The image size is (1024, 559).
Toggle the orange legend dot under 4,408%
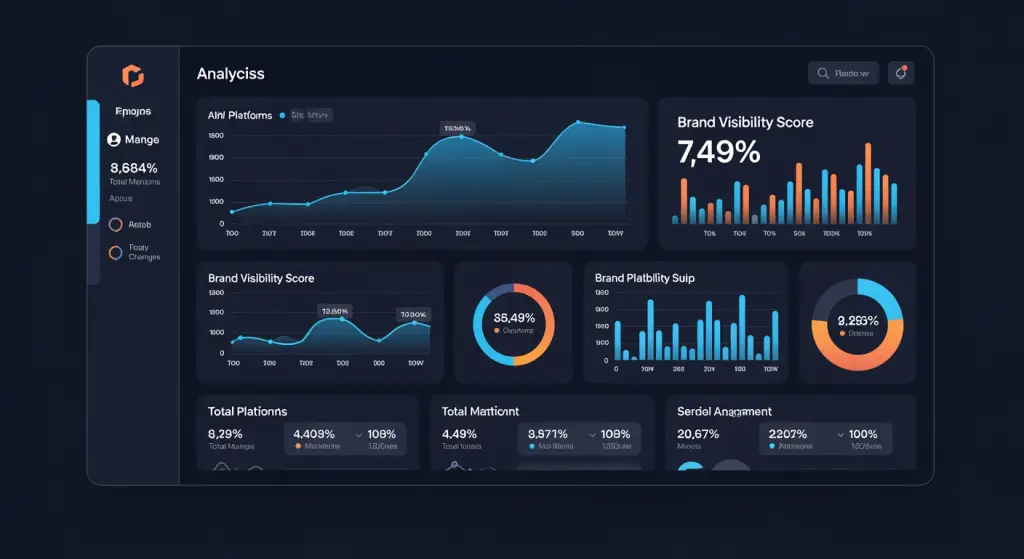pyautogui.click(x=296, y=447)
